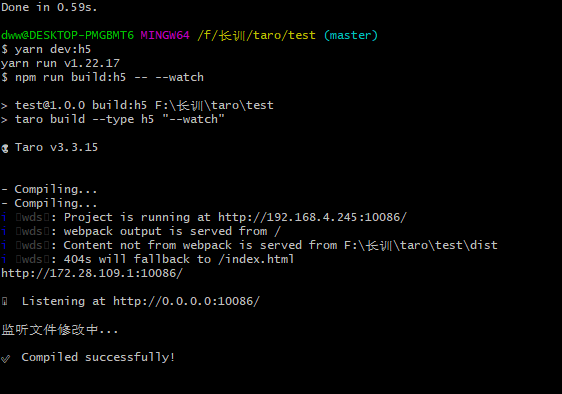Click the npm run build:h5 -- --watch line
Screen dimensions: 562x394
(103, 77)
